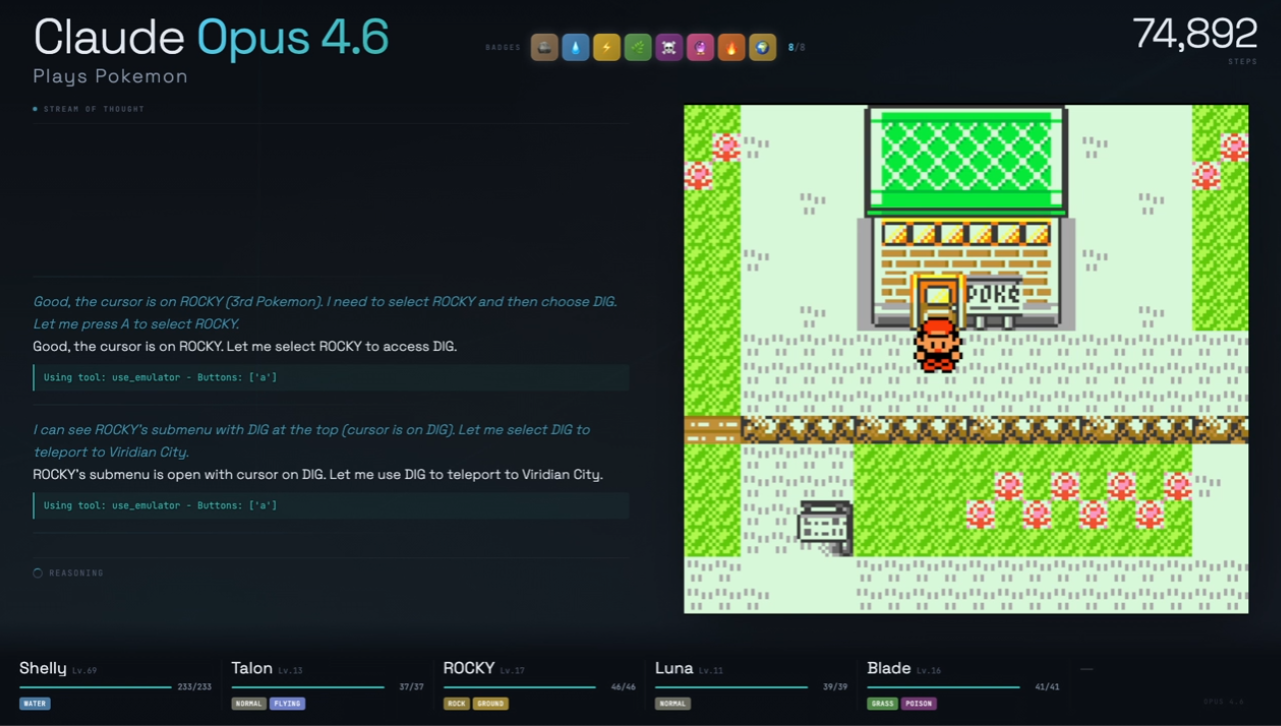Screen dimensions: 1281x726
Task: Click the second use_emulator tool call line
Action: pyautogui.click(x=331, y=505)
